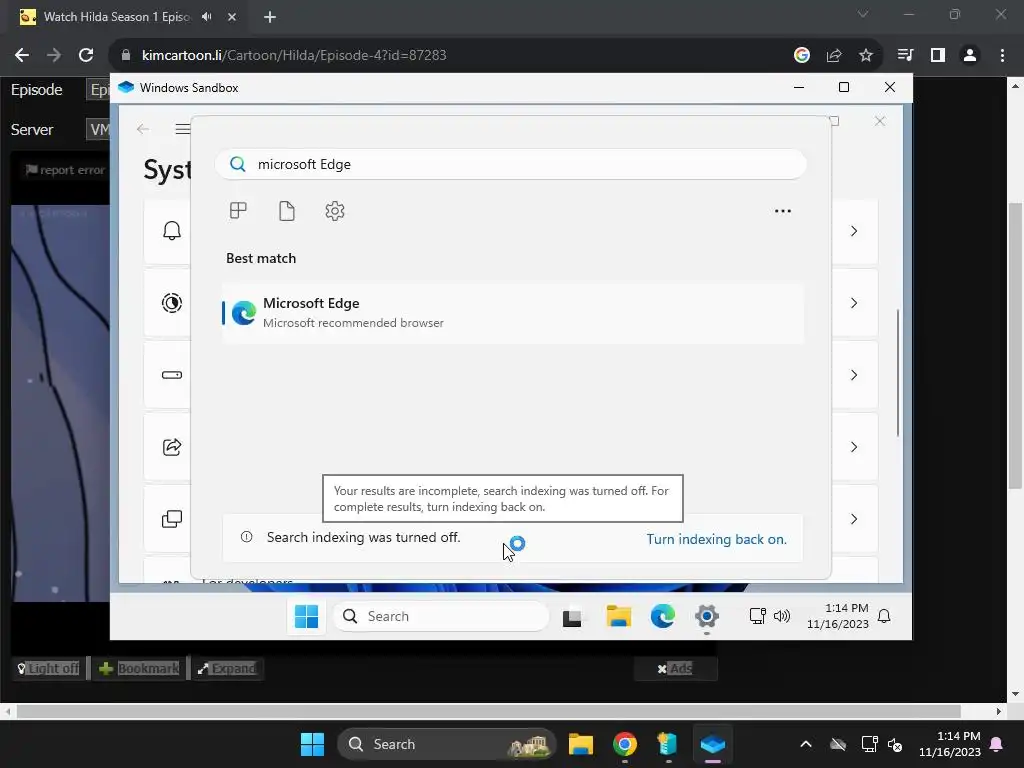The width and height of the screenshot is (1024, 768).
Task: Open Microsoft Edge best match result
Action: [x=513, y=313]
